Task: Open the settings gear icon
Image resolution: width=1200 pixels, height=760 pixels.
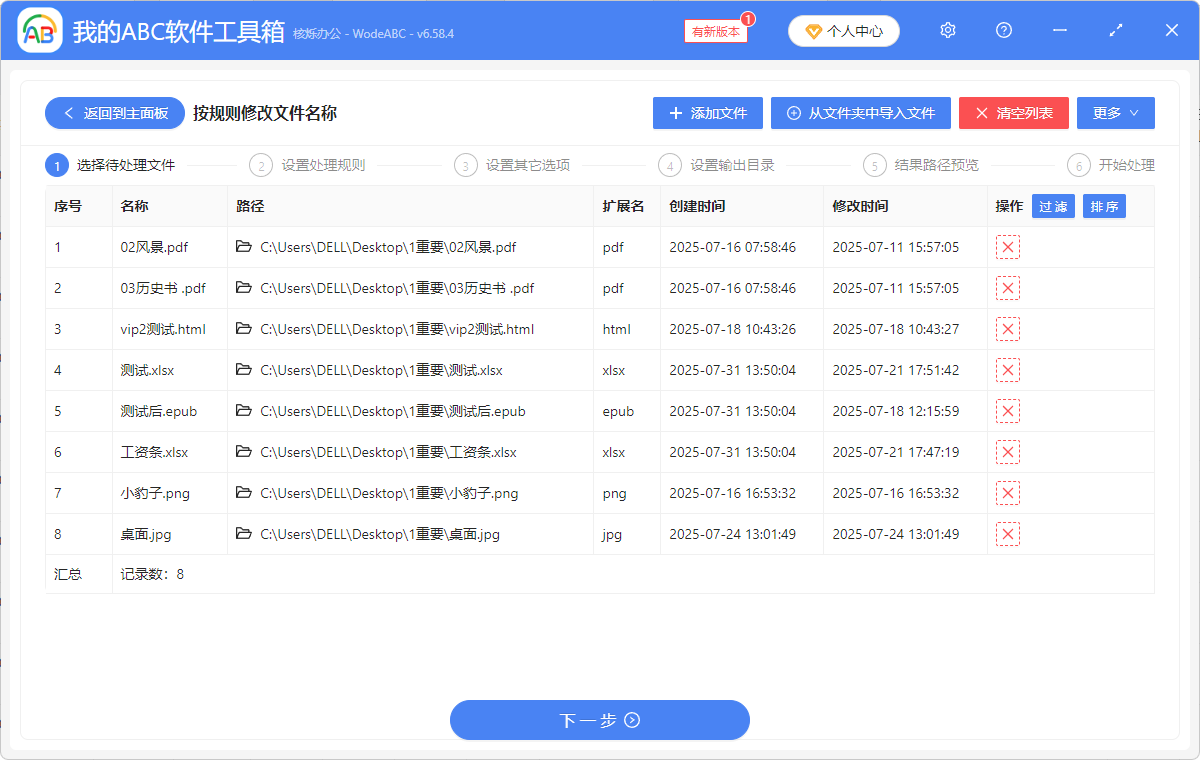Action: 947,30
